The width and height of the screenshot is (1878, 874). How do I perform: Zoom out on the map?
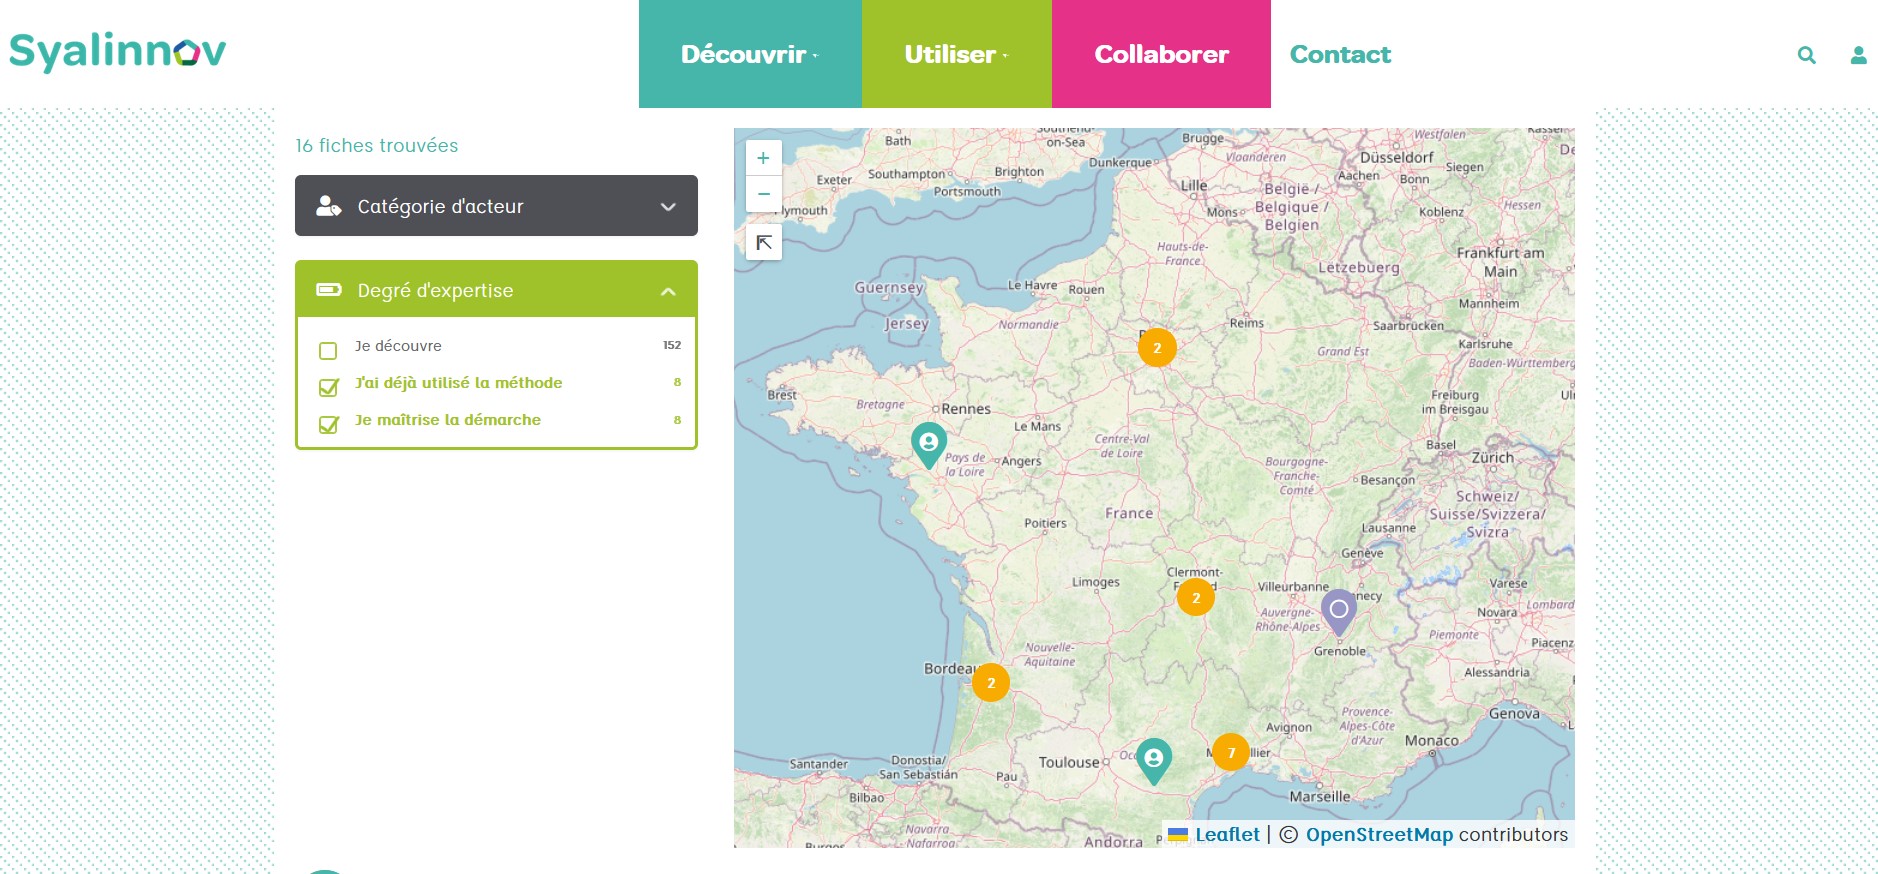click(x=763, y=194)
